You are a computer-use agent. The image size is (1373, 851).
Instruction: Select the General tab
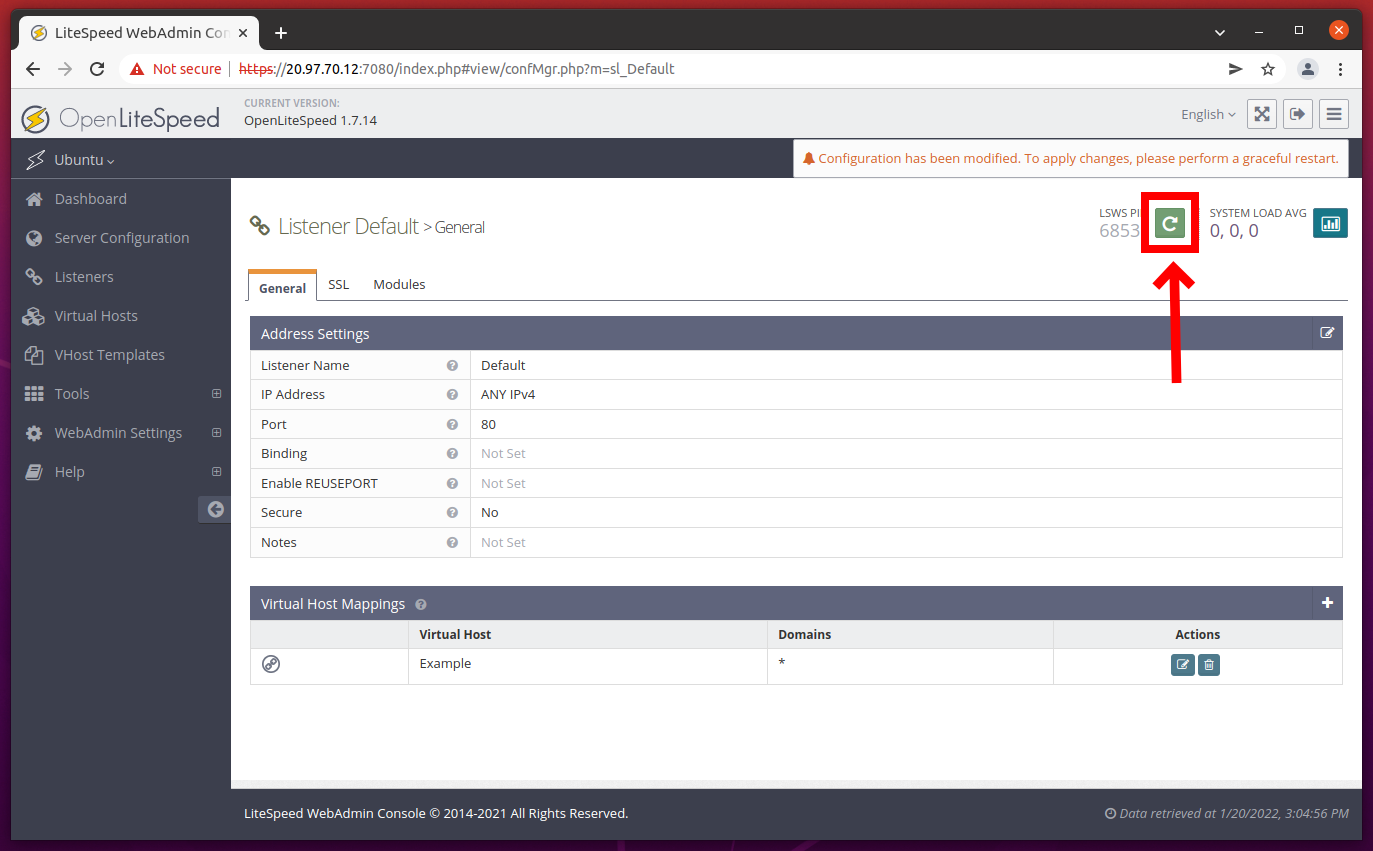pyautogui.click(x=282, y=287)
